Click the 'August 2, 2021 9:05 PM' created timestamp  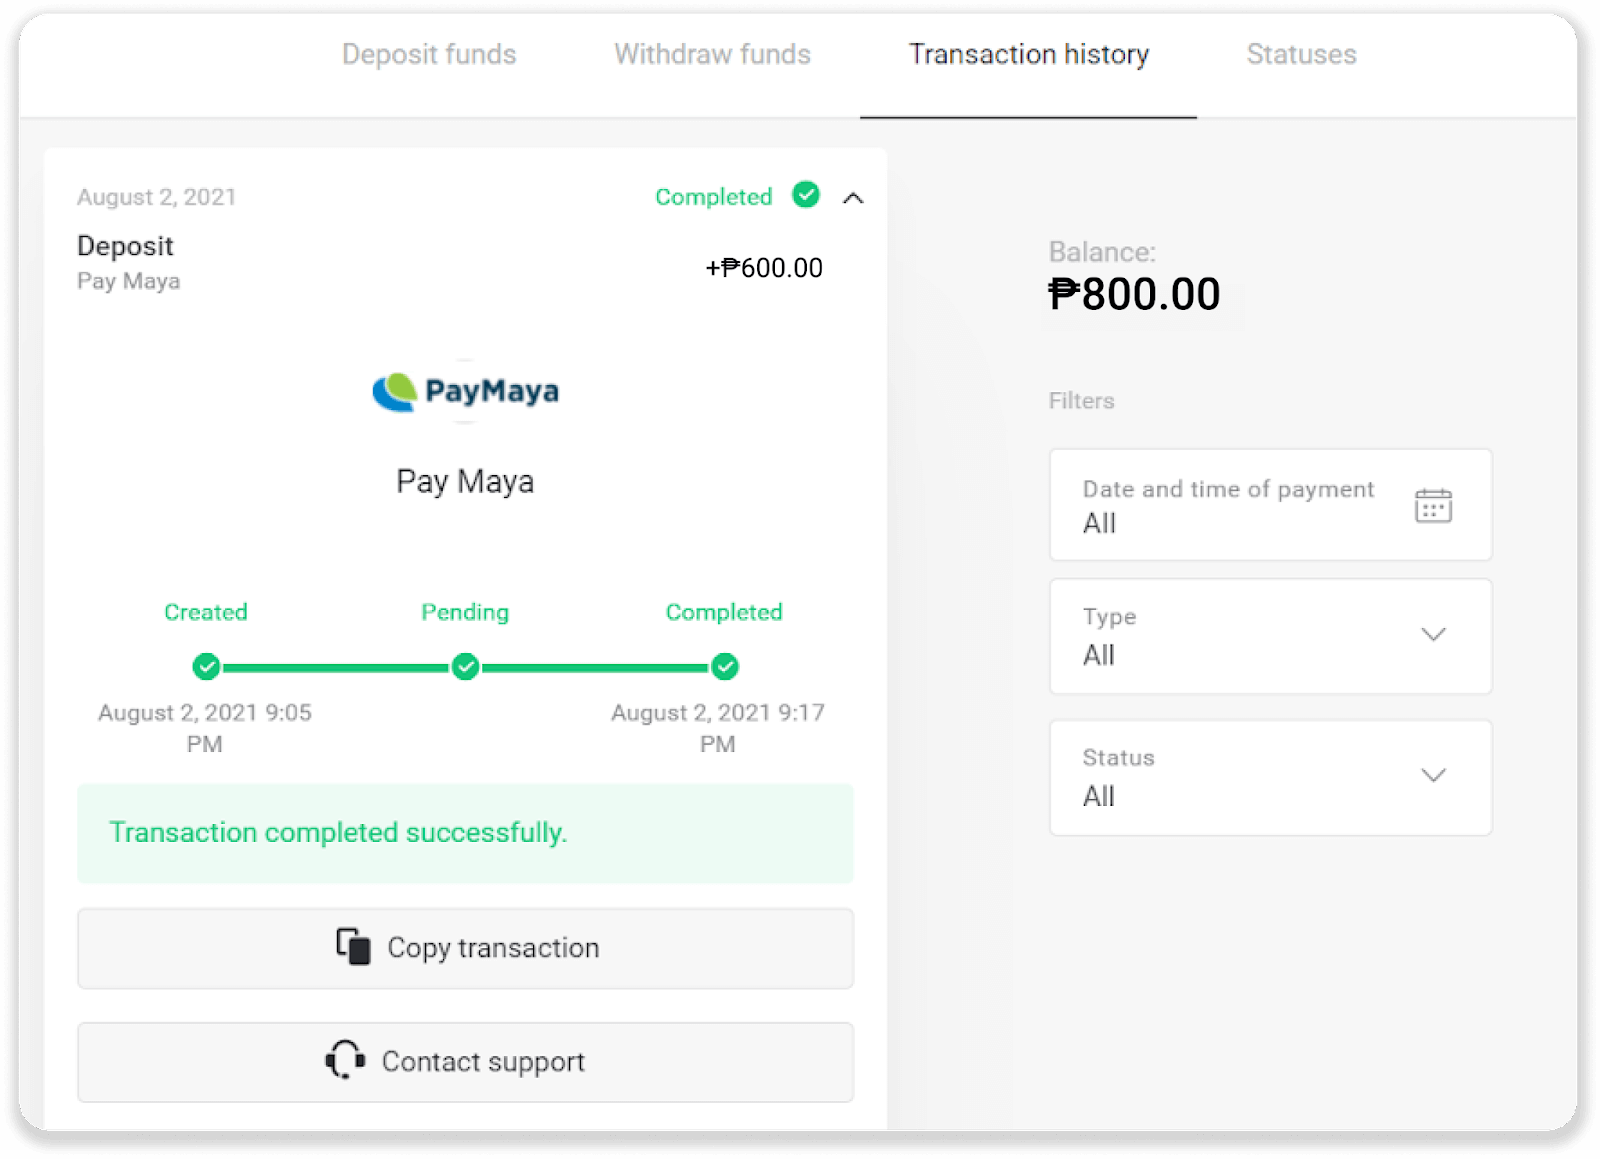205,728
